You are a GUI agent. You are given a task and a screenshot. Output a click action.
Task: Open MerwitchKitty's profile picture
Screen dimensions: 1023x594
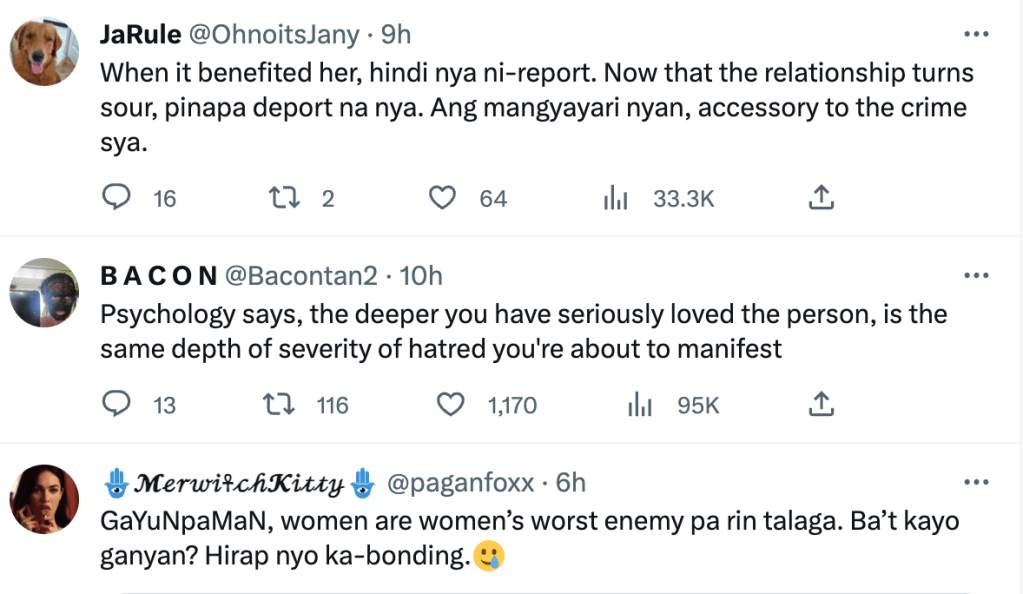click(44, 499)
